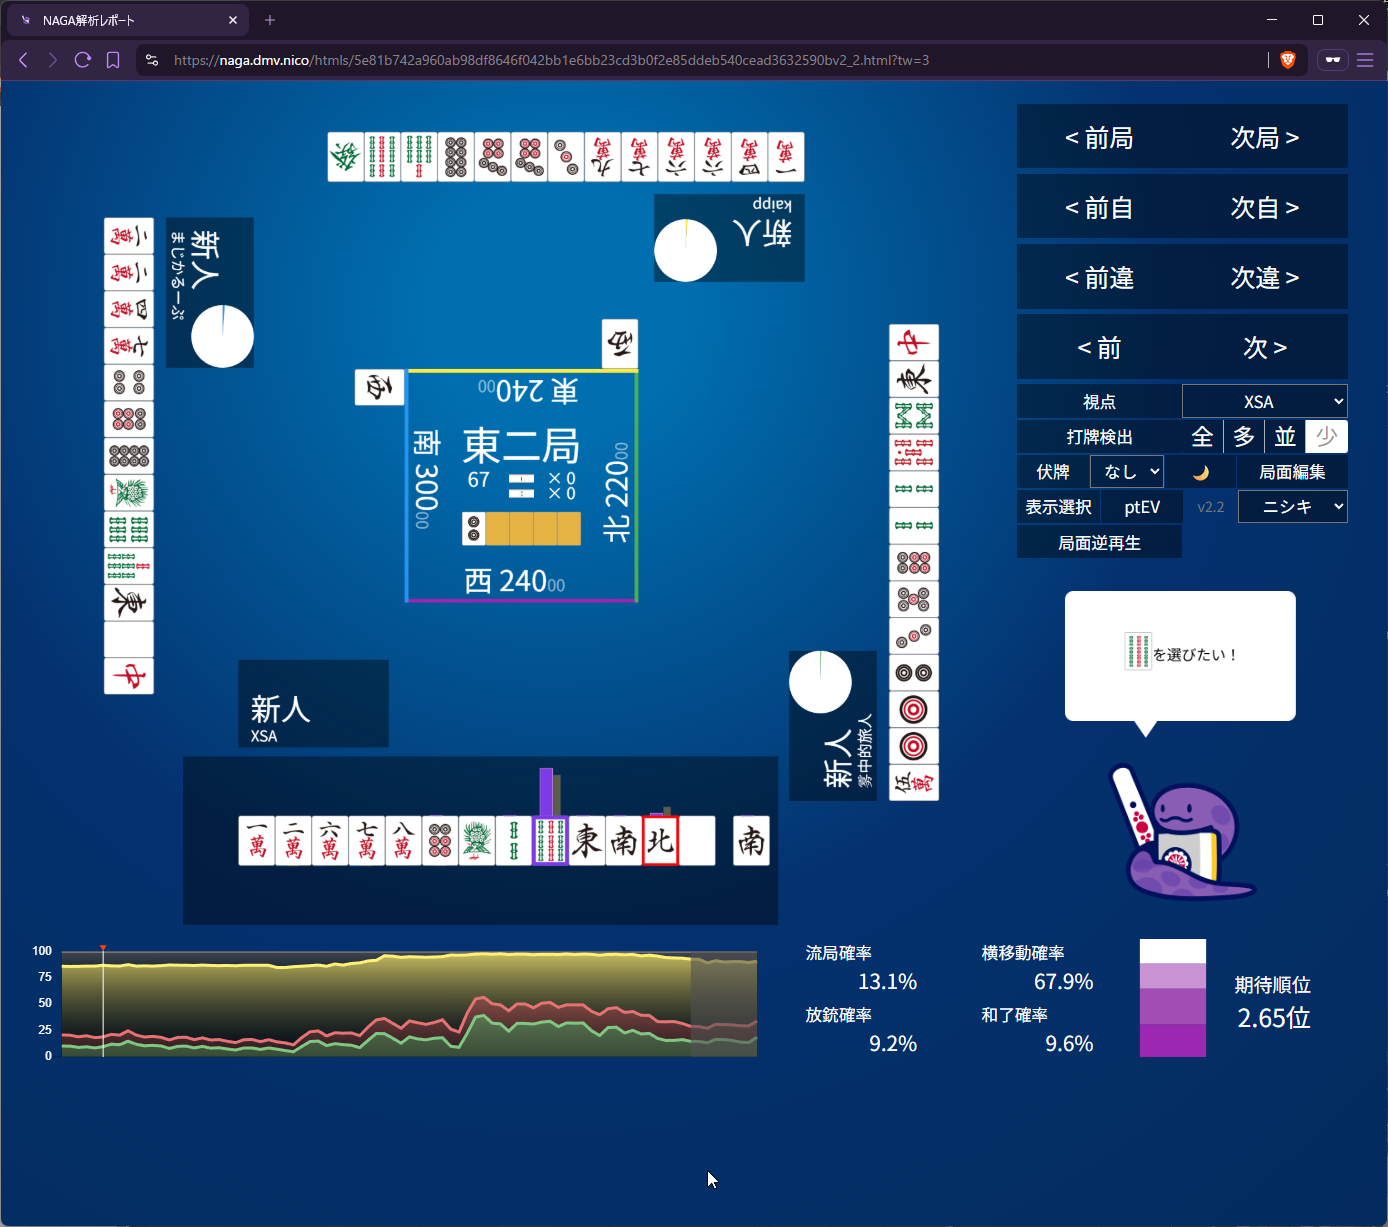The image size is (1388, 1227).
Task: Toggle the moon dark mode icon
Action: (1201, 472)
